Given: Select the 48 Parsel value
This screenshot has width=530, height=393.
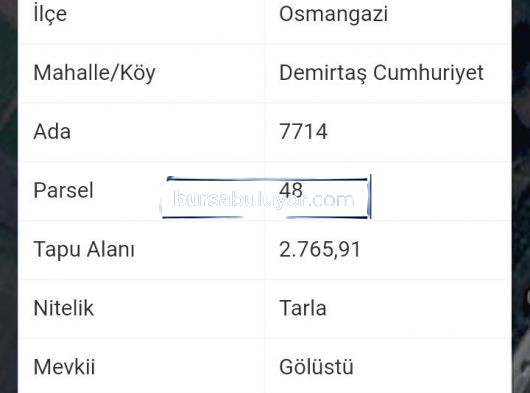Looking at the screenshot, I should point(291,189).
